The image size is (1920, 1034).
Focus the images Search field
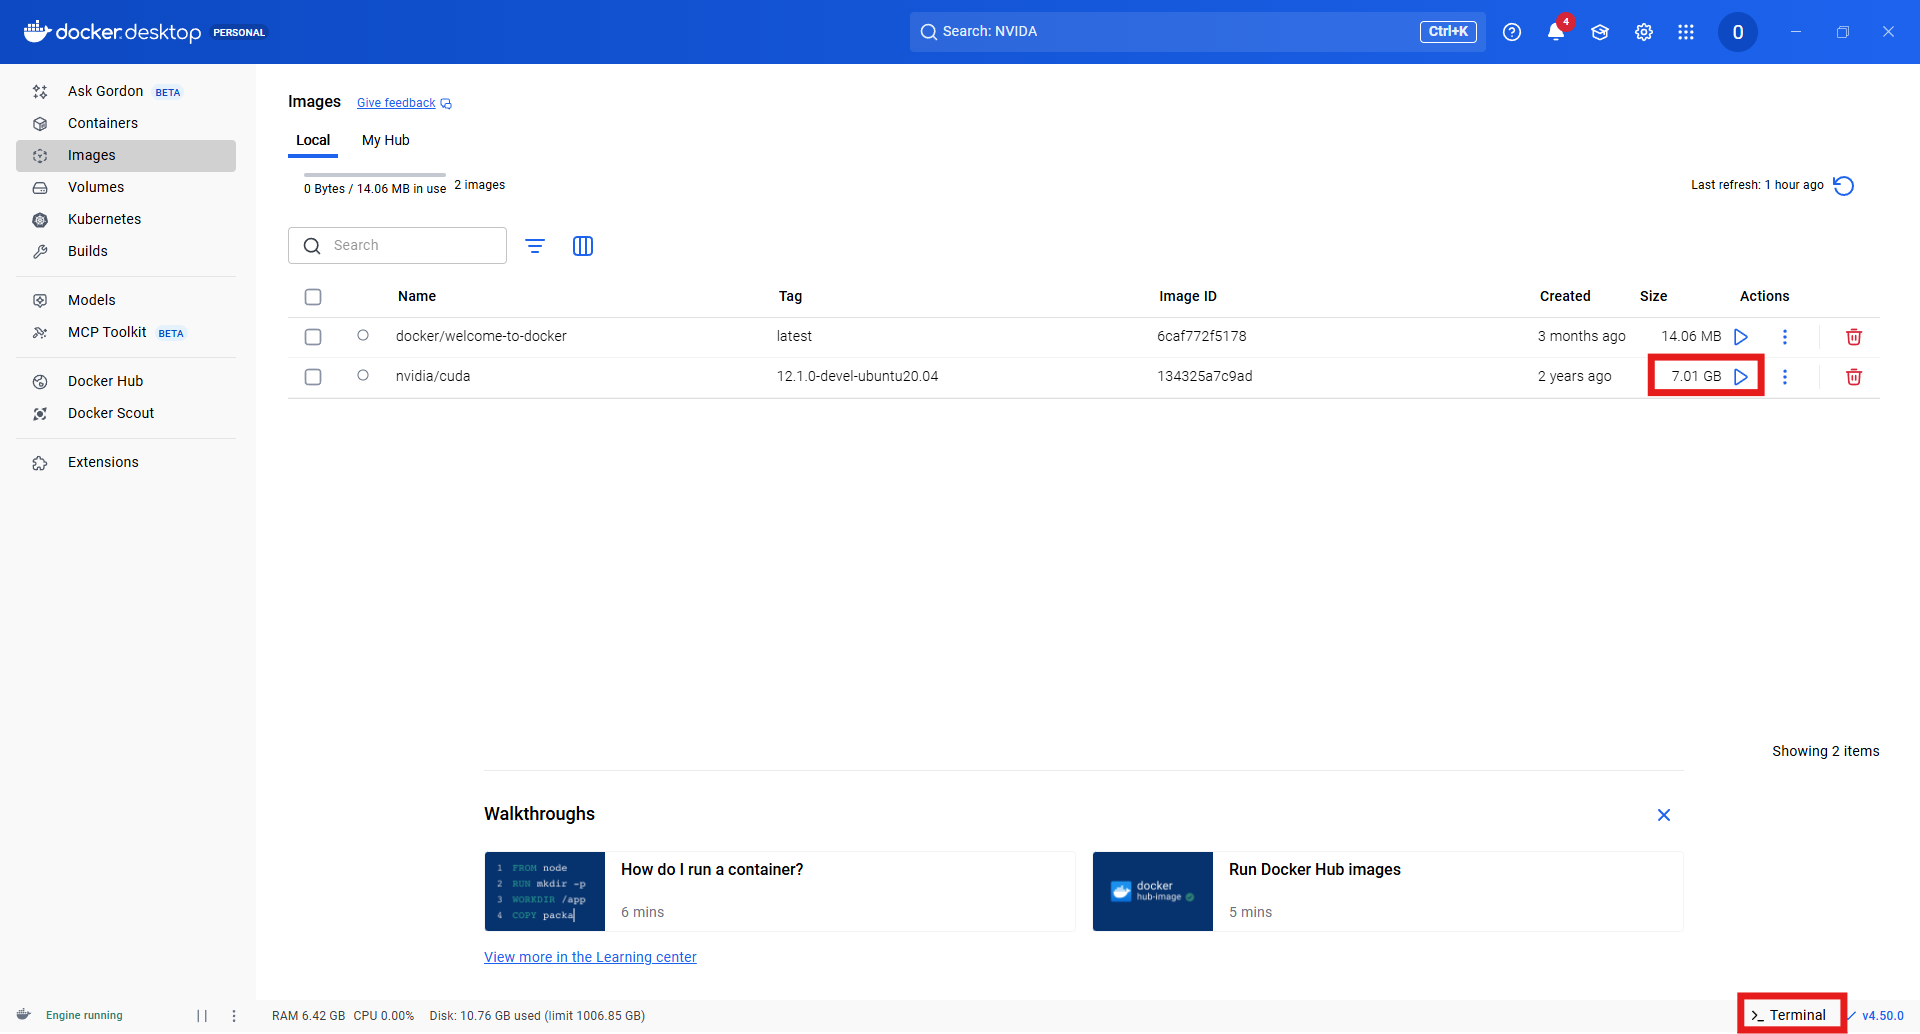(x=397, y=245)
